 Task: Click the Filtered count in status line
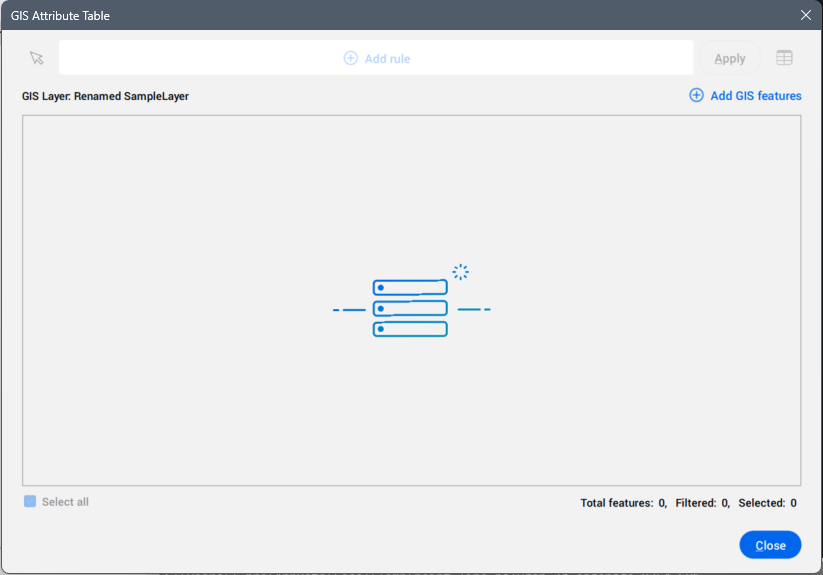(702, 503)
